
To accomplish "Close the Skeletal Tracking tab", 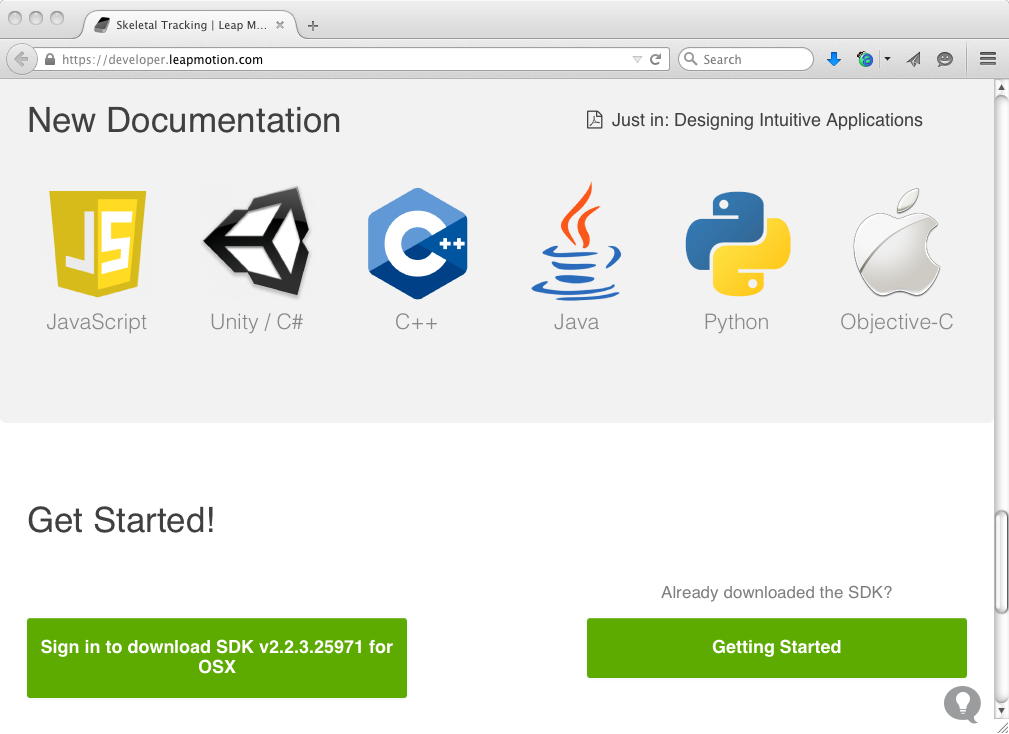I will coord(280,25).
